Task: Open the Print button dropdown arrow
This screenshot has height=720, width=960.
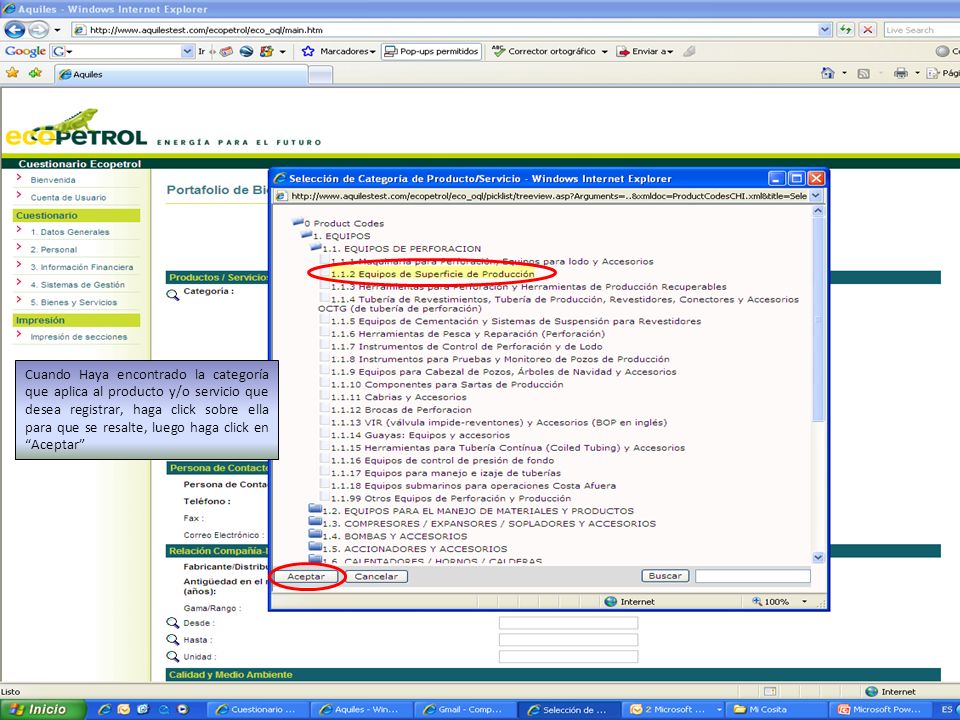Action: point(917,73)
